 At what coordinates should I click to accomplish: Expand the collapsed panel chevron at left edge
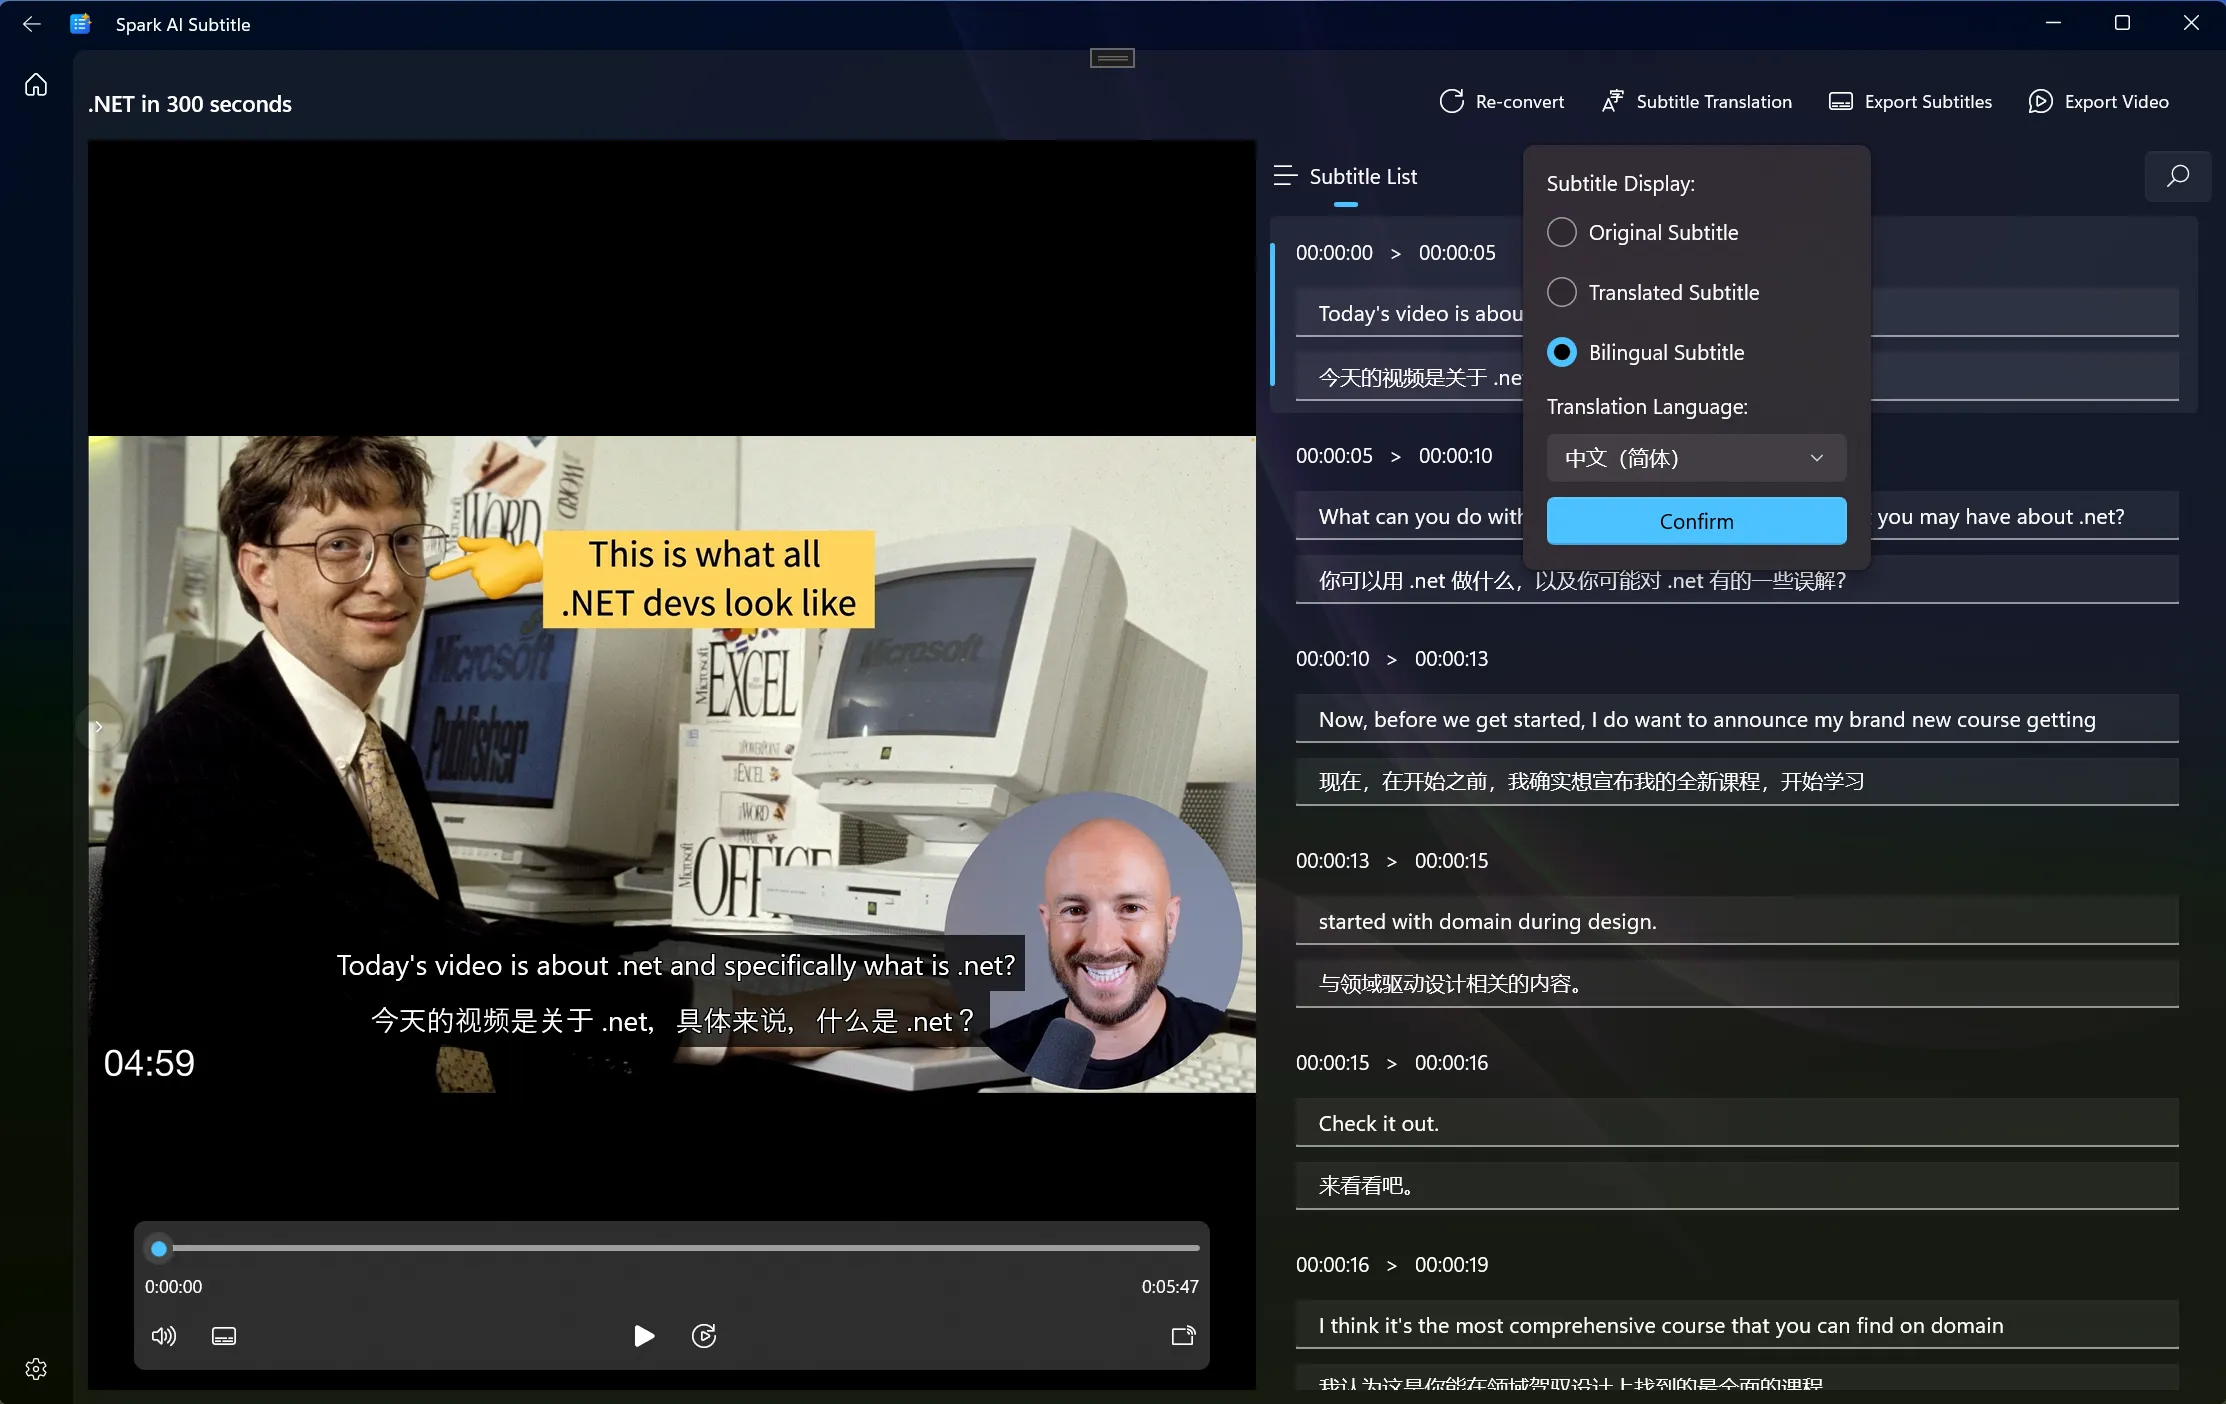coord(98,727)
